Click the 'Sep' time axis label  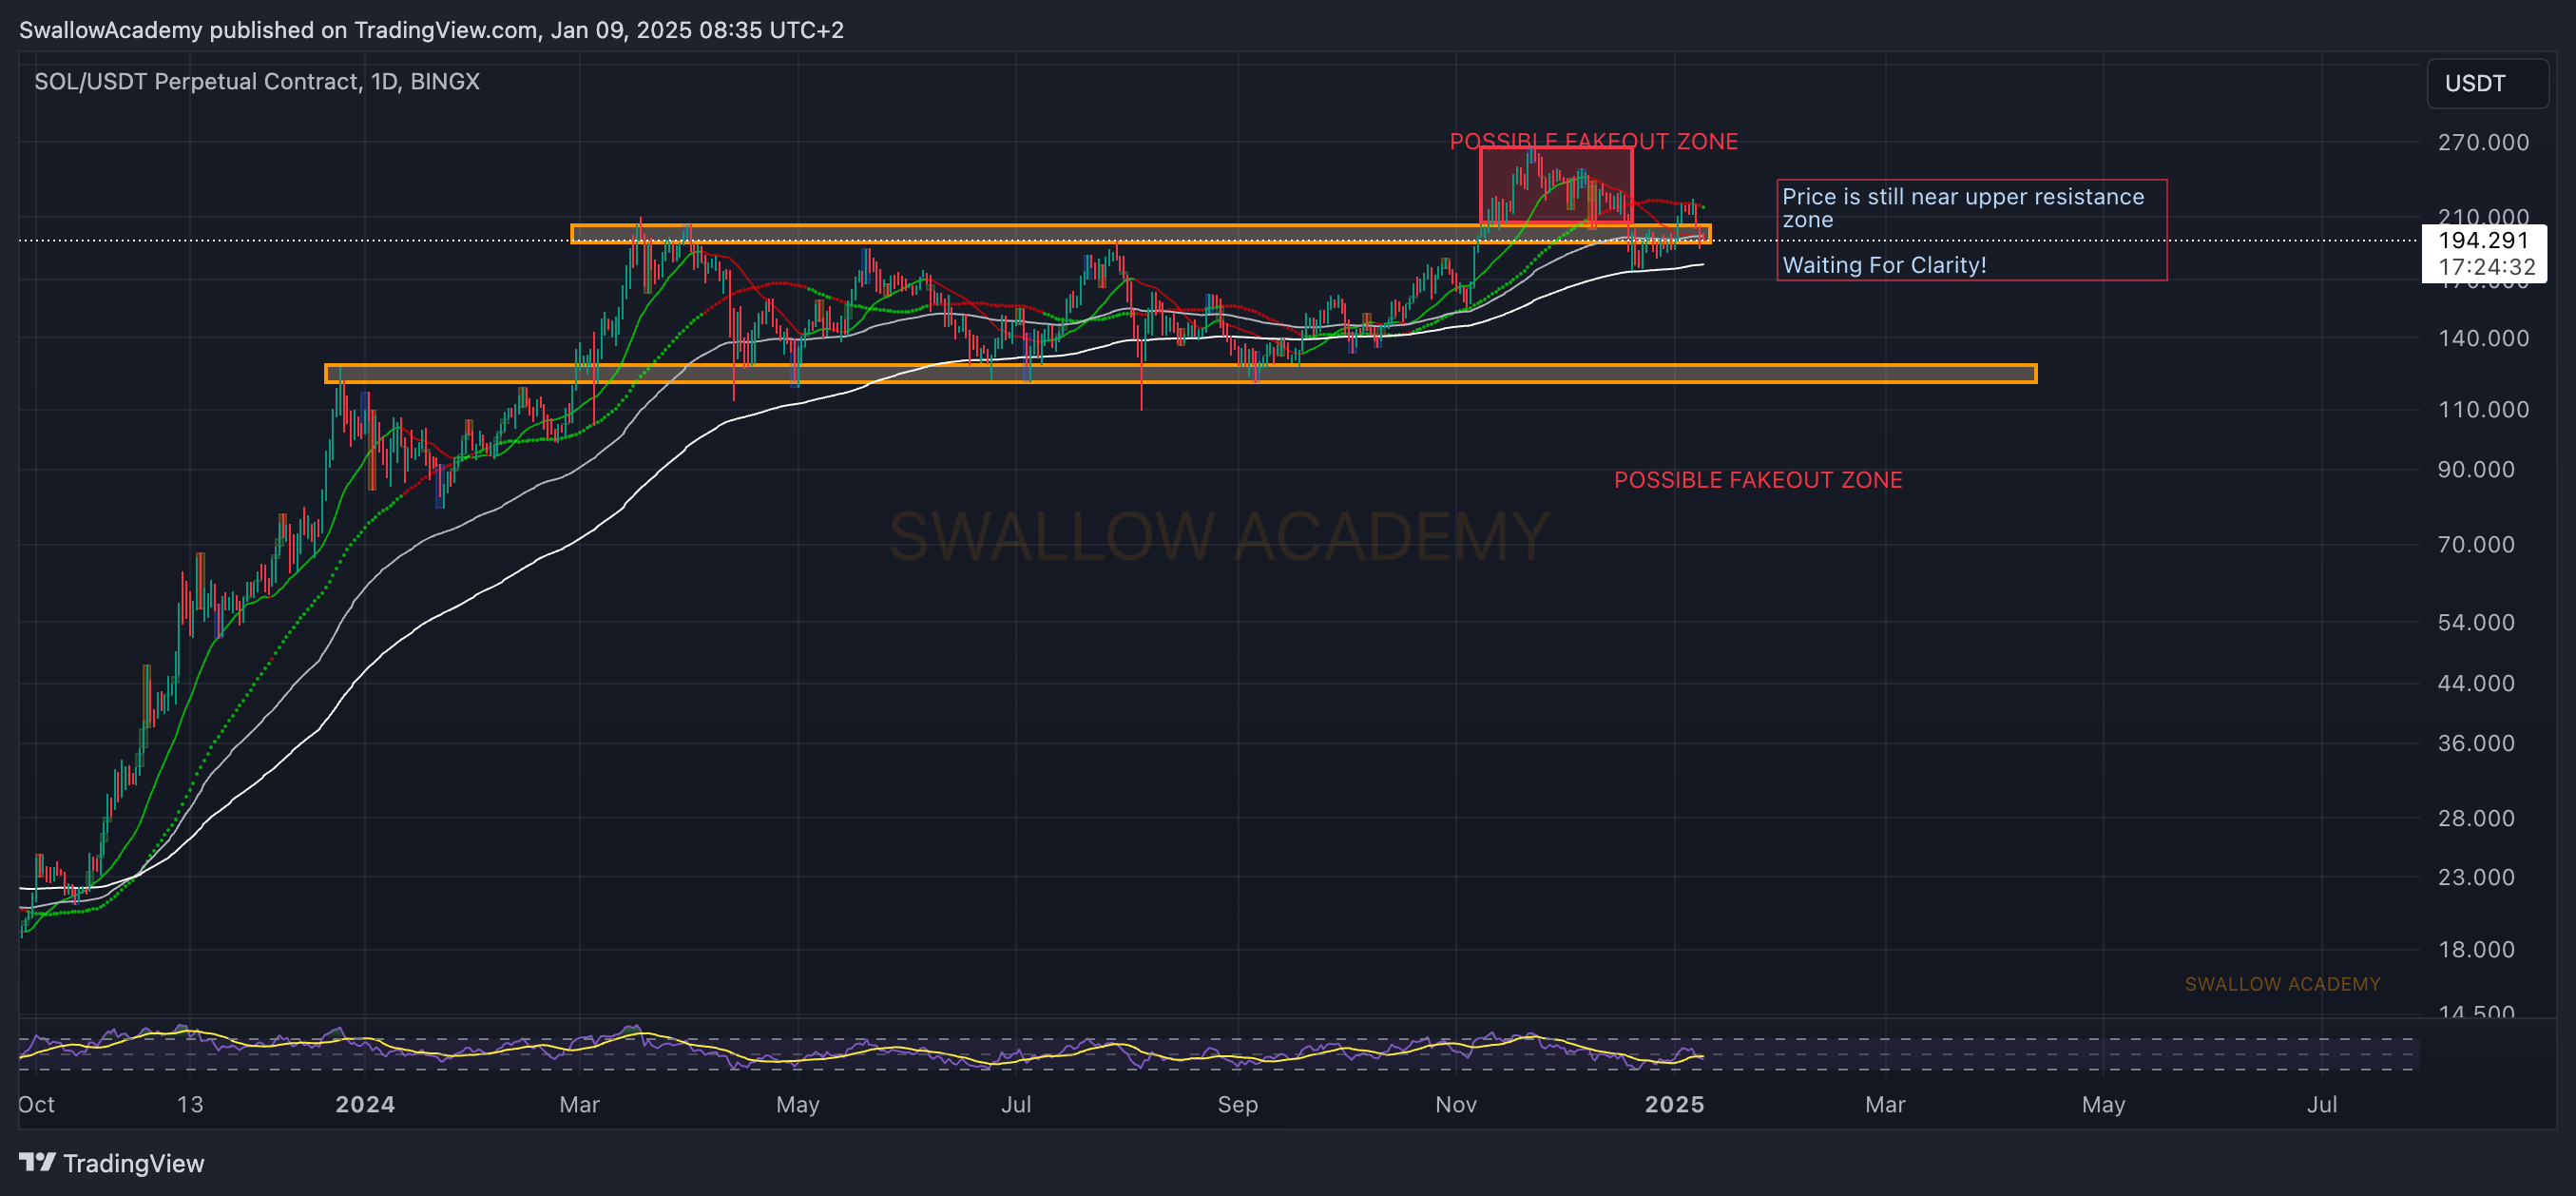point(1238,1104)
